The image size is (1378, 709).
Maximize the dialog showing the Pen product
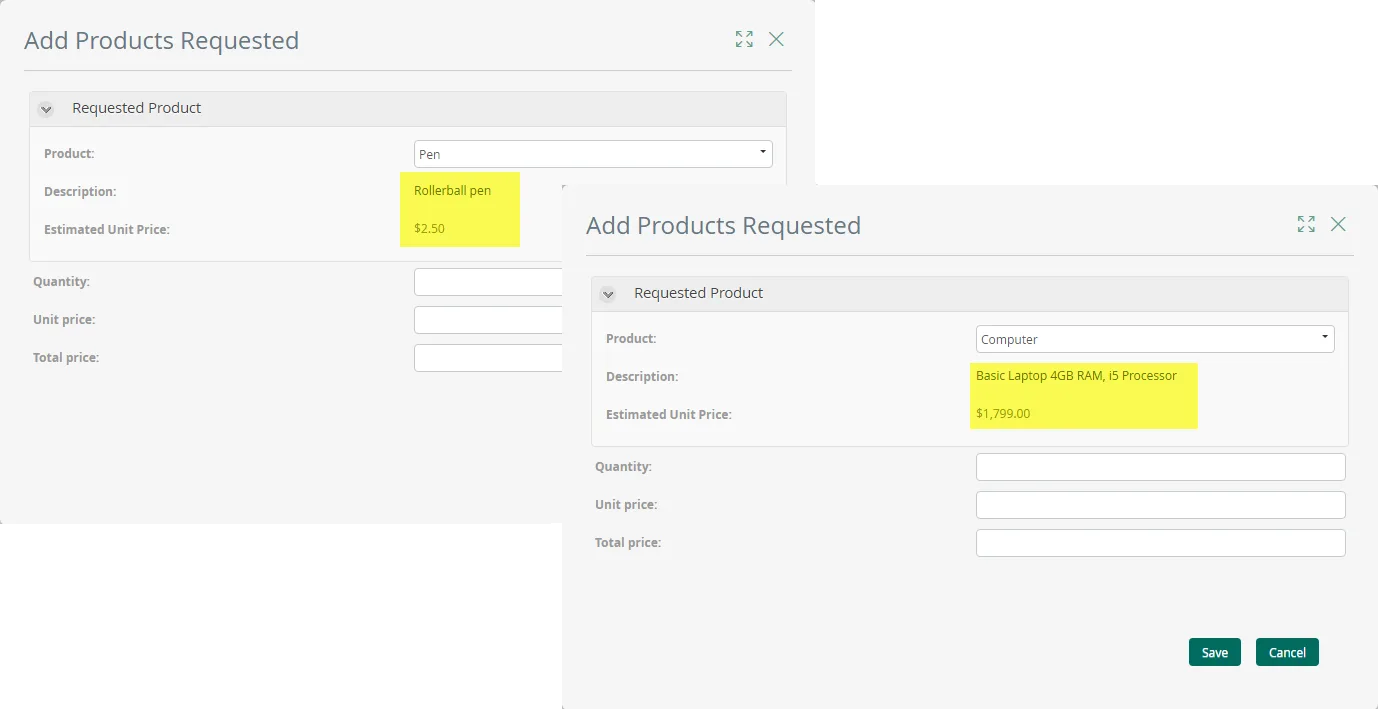click(744, 39)
